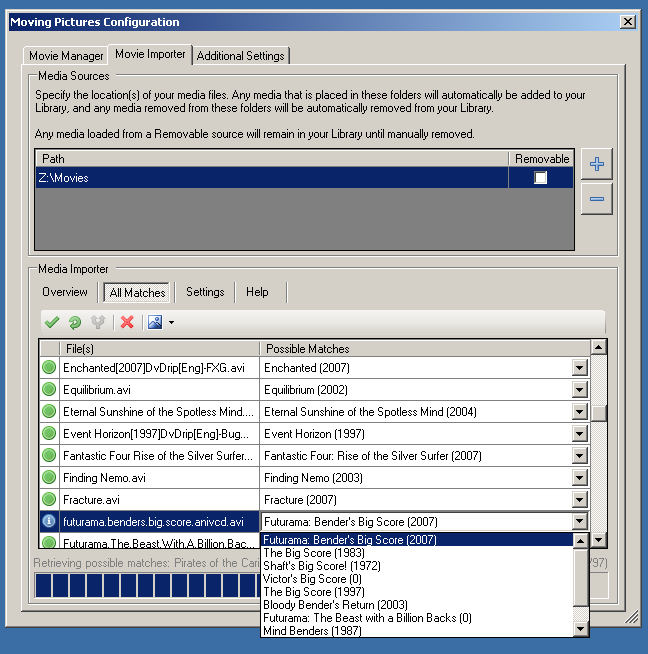This screenshot has height=654, width=648.
Task: Click the blue picture icon in the toolbar
Action: click(x=154, y=322)
